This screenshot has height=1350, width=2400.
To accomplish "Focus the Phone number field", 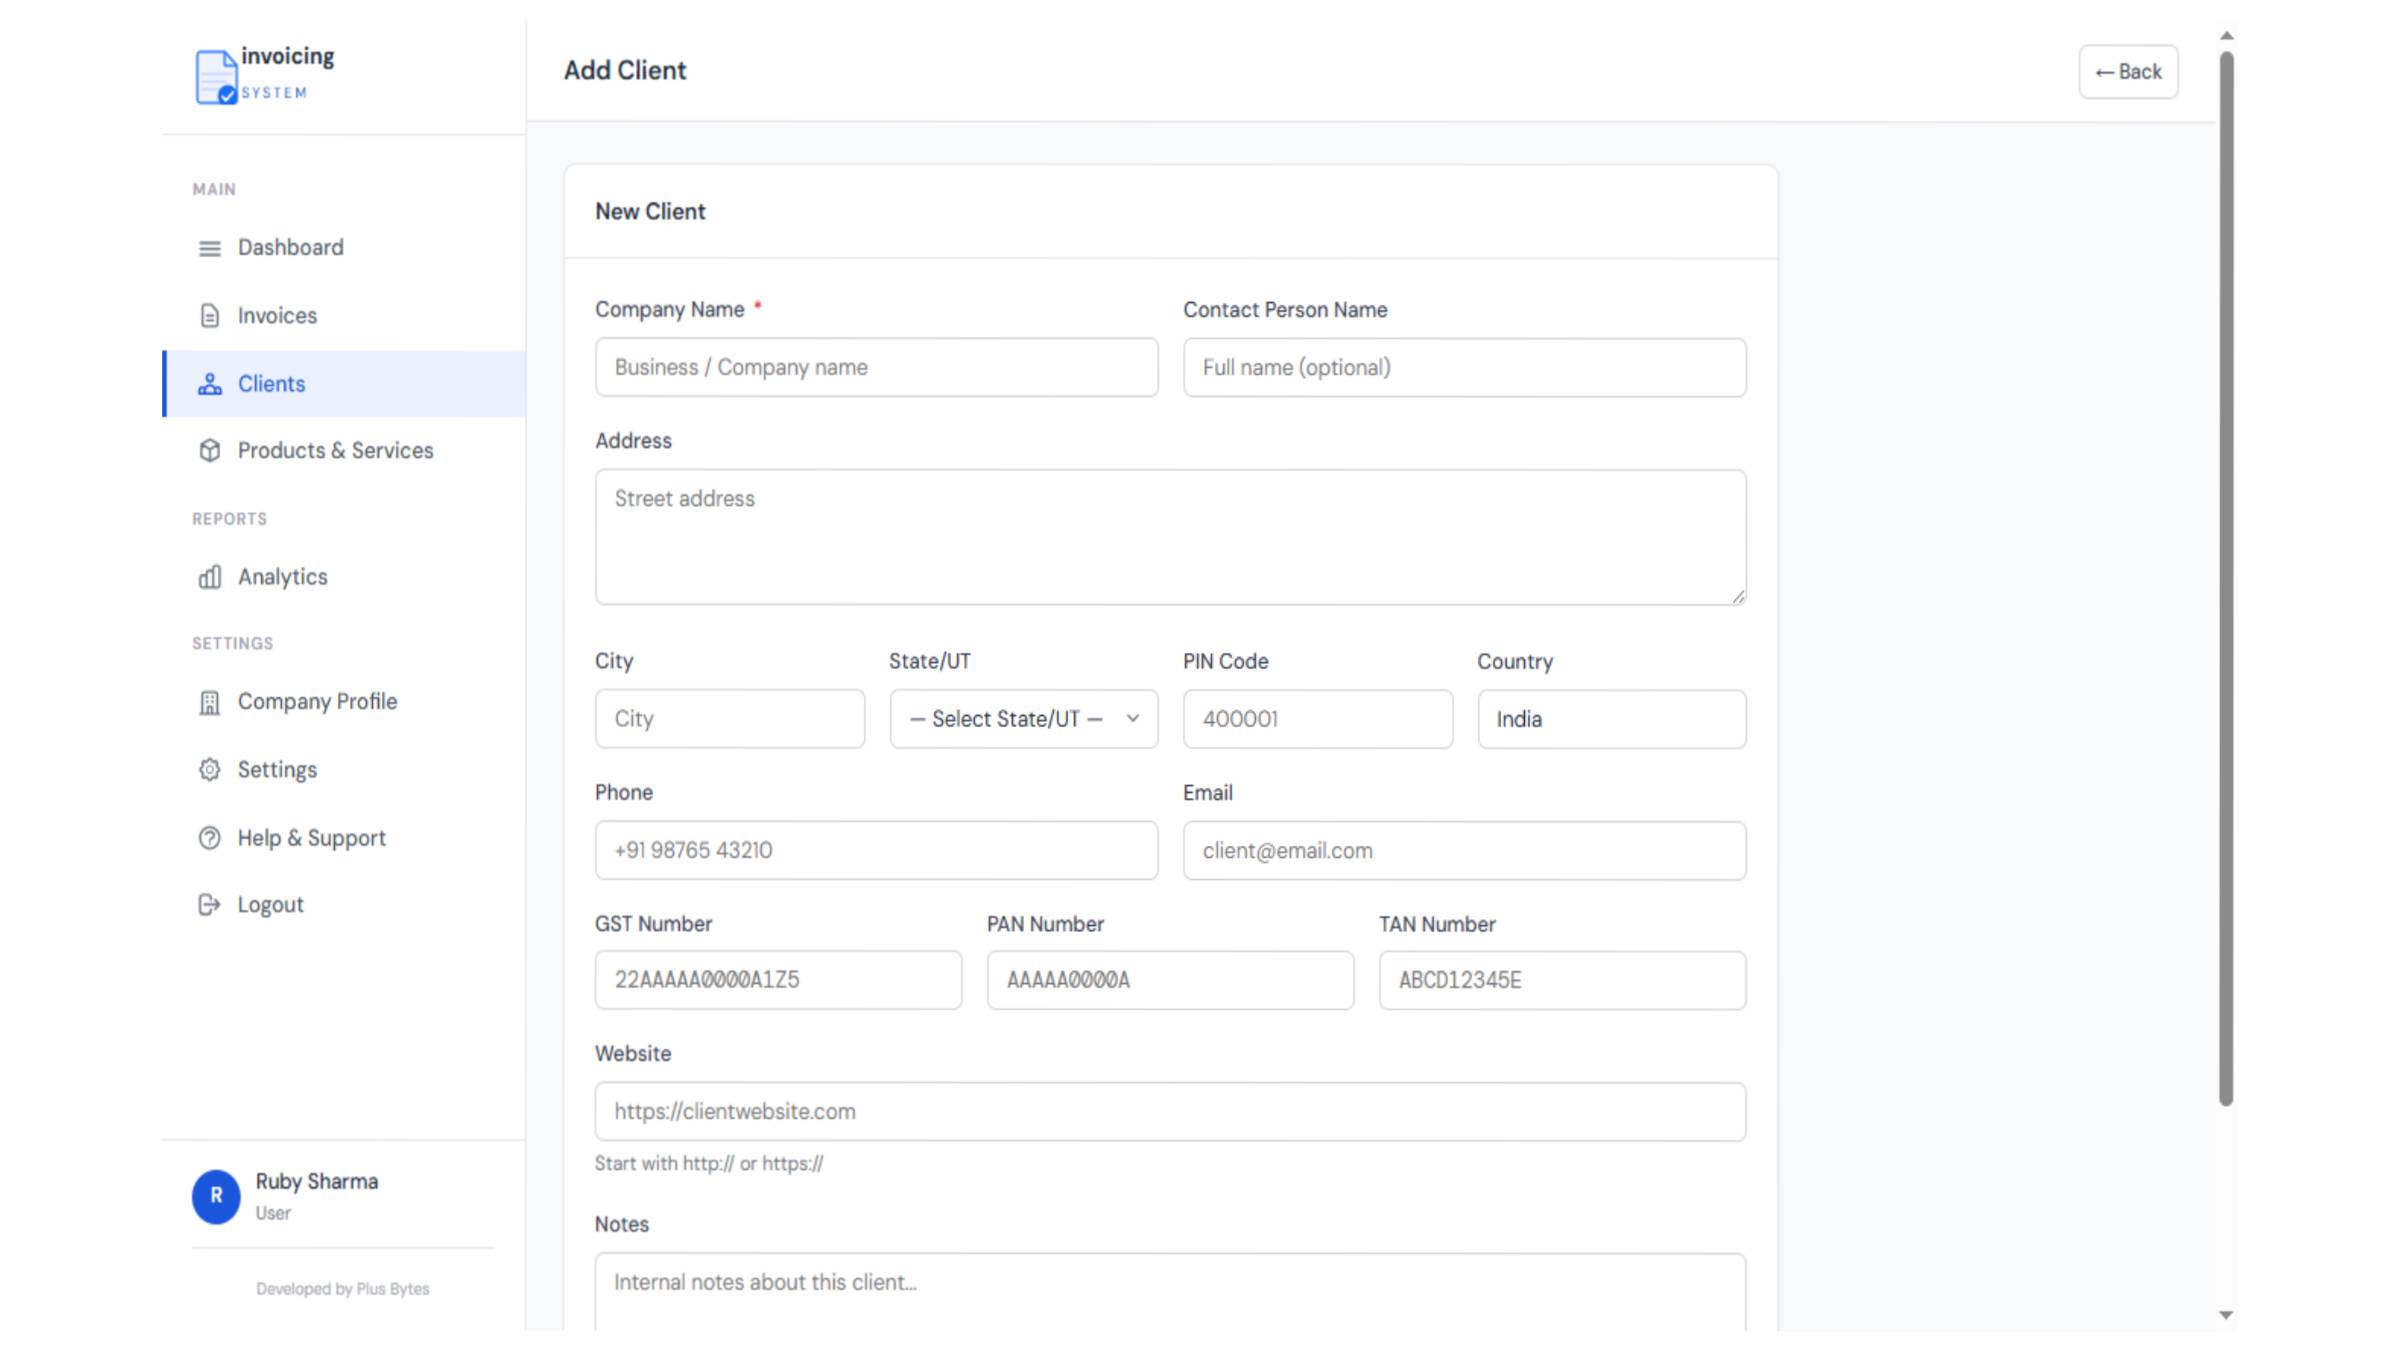I will pos(877,851).
